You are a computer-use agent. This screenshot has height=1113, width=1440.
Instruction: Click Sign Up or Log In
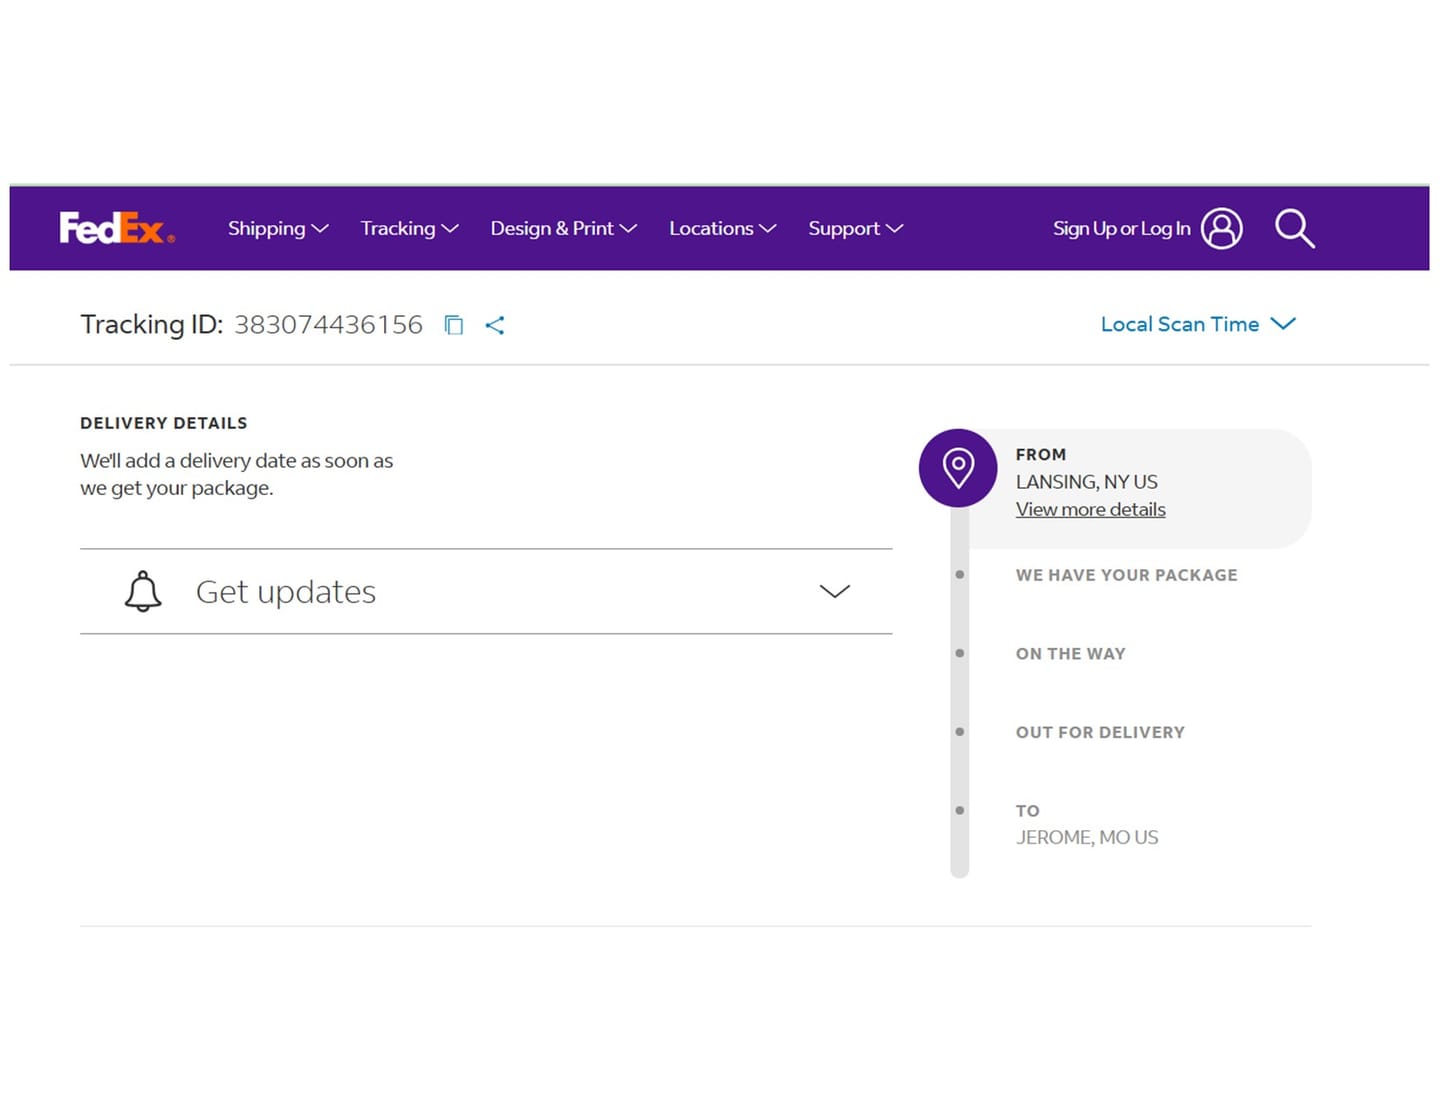1121,229
